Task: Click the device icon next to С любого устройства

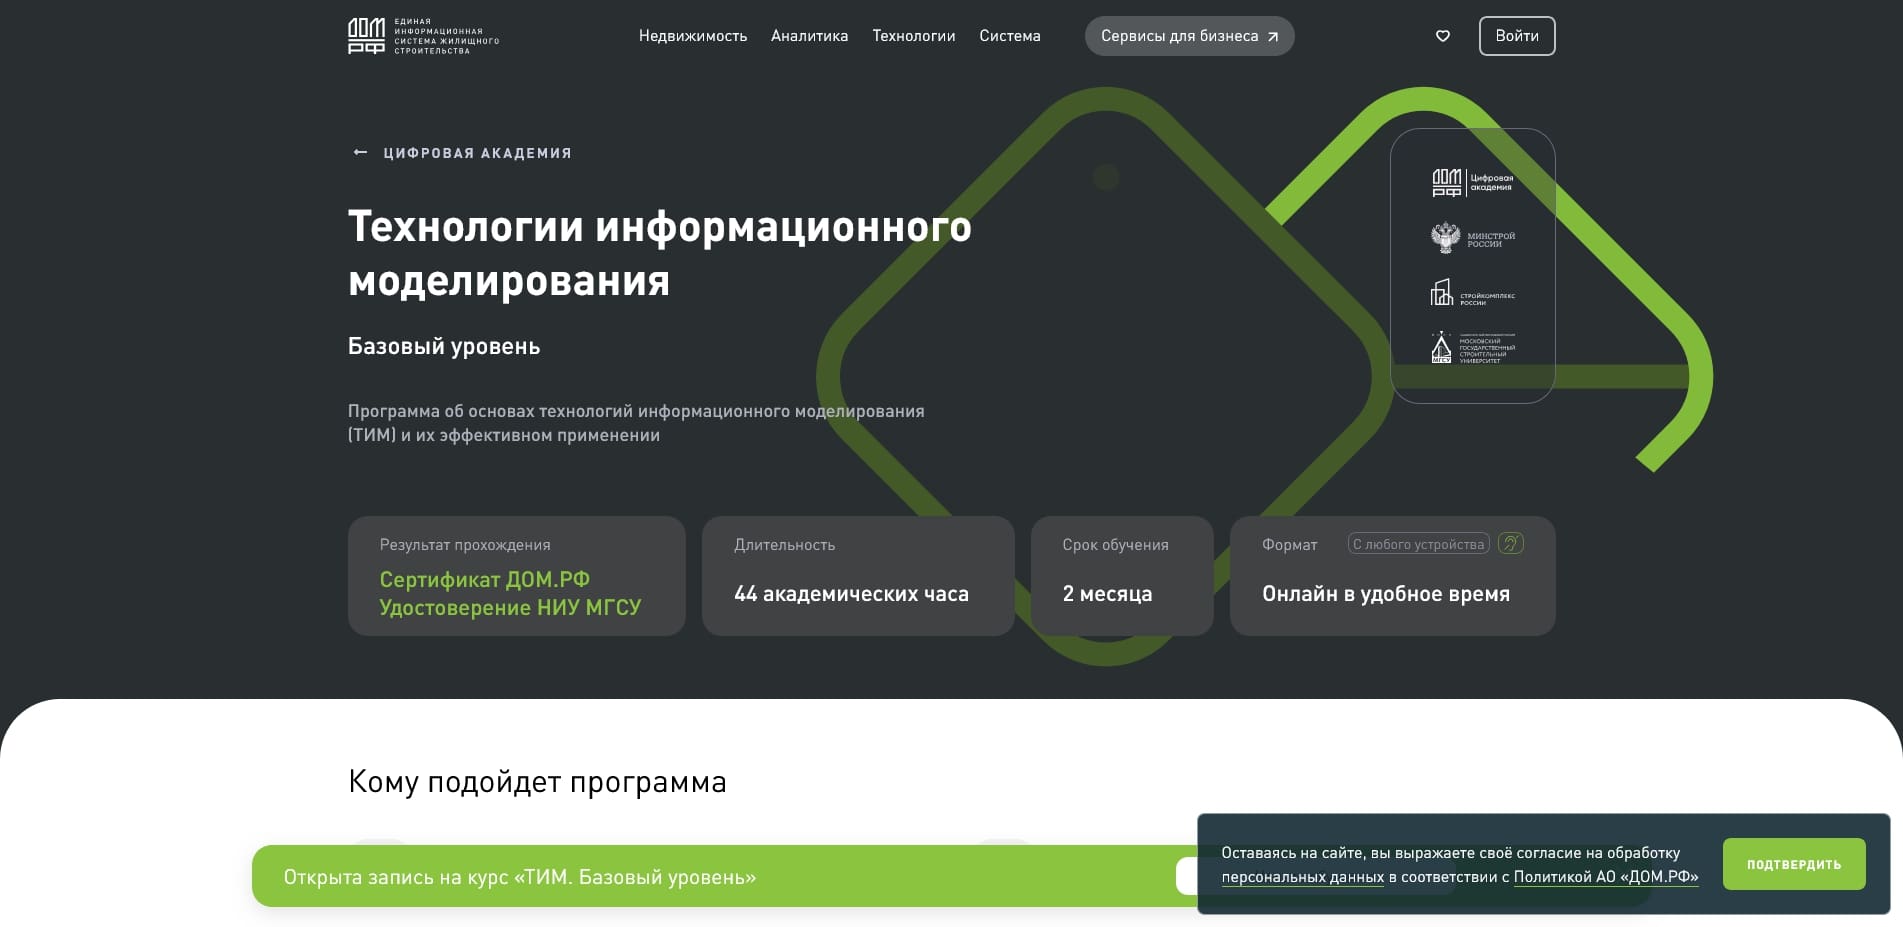Action: click(x=1510, y=544)
